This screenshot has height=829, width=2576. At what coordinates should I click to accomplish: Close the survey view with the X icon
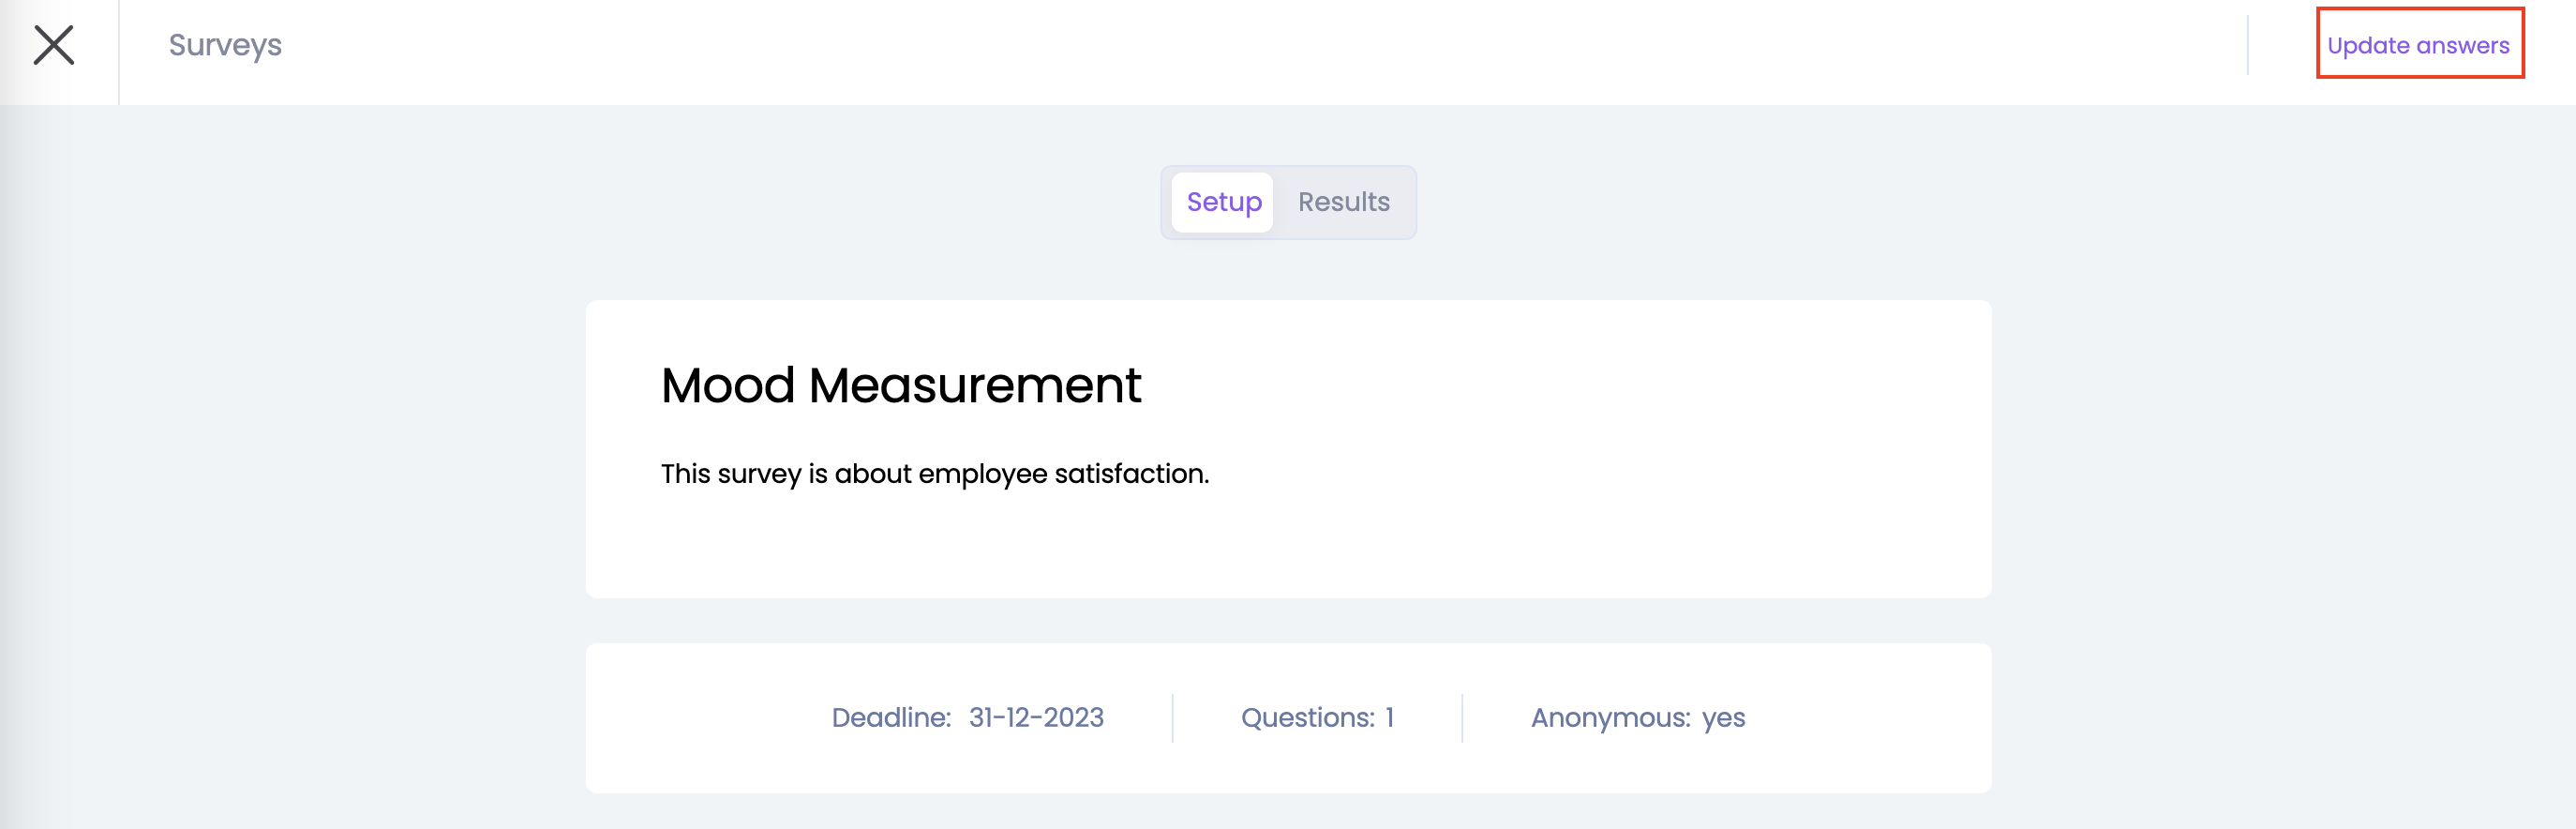click(x=54, y=45)
